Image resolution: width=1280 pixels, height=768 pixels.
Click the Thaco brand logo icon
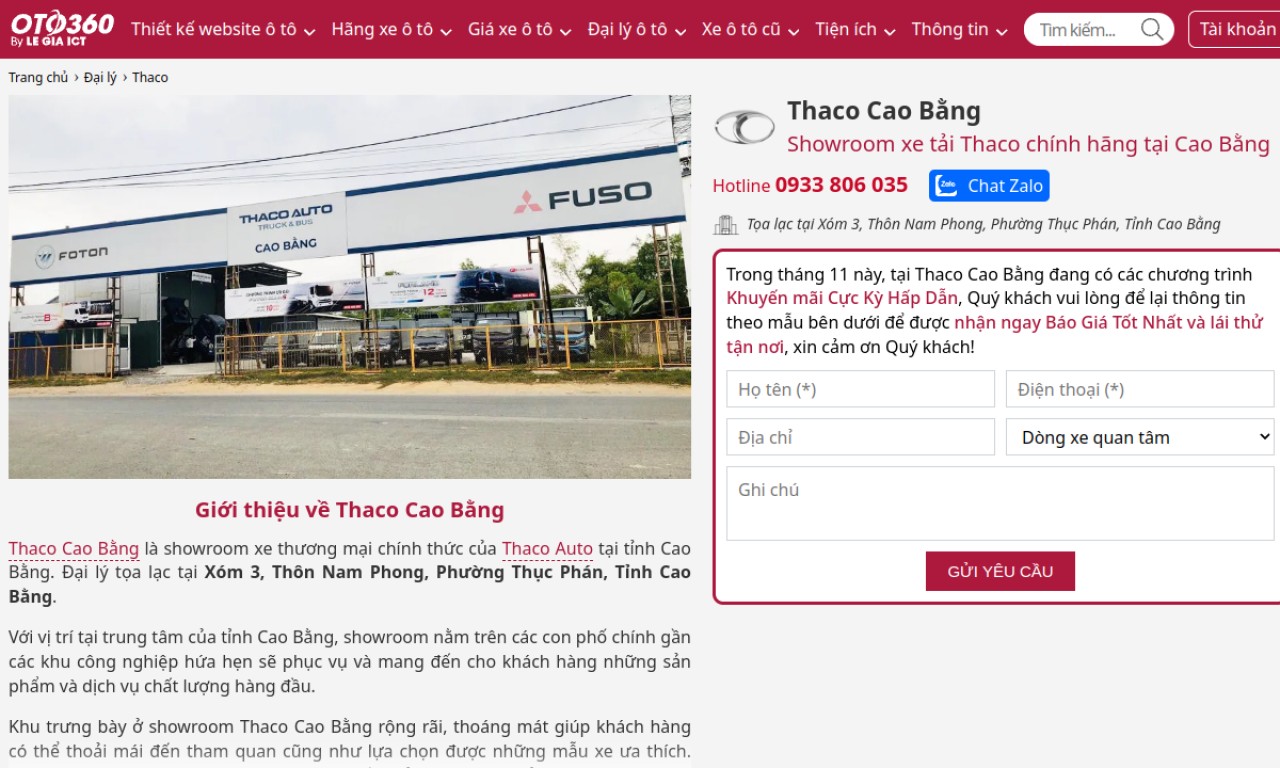(744, 127)
